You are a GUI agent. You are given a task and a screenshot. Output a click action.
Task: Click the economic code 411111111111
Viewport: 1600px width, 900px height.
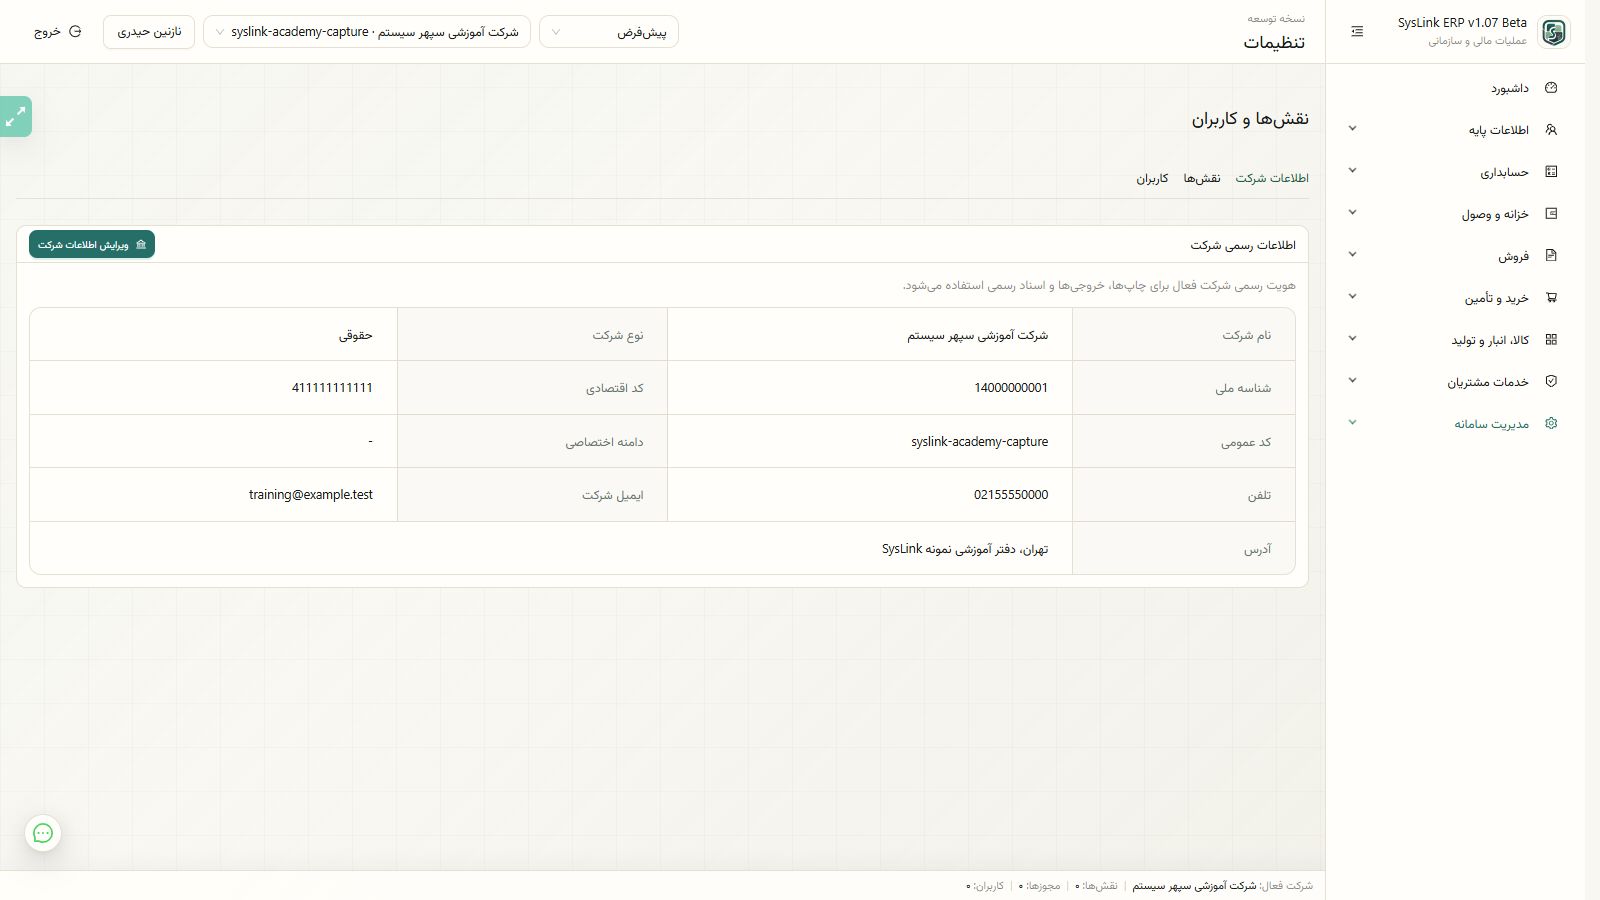tap(332, 388)
